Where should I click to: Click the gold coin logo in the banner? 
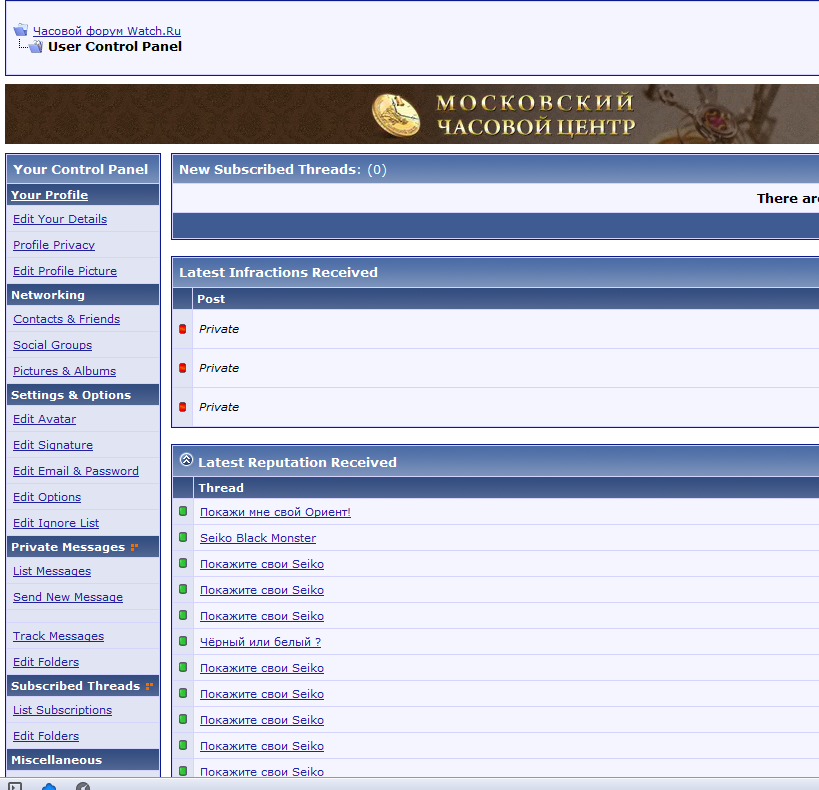click(x=396, y=114)
